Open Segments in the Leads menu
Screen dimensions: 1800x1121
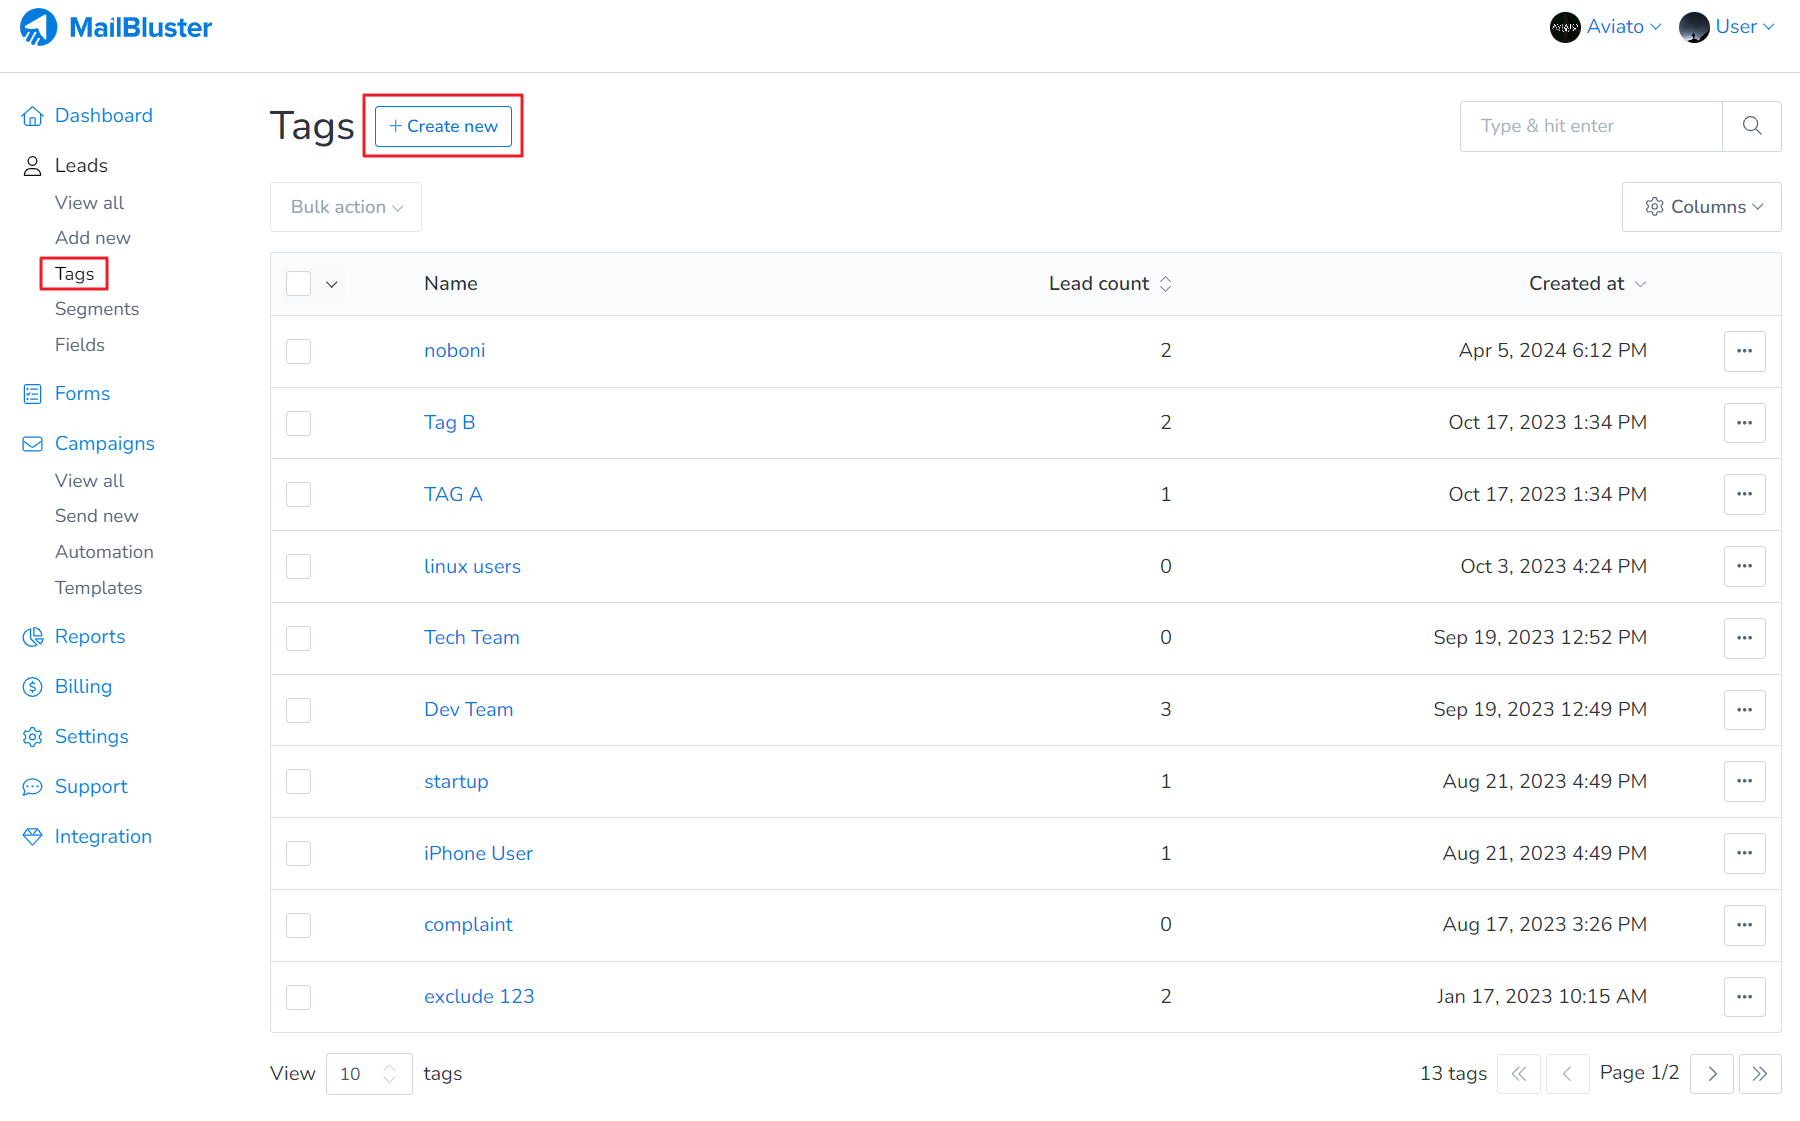point(97,309)
